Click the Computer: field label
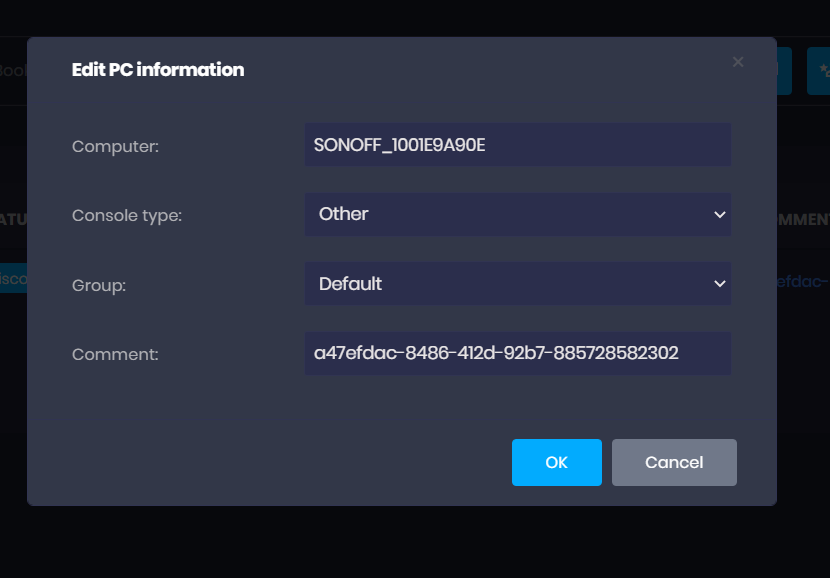Screen dimensions: 830x578 point(115,147)
